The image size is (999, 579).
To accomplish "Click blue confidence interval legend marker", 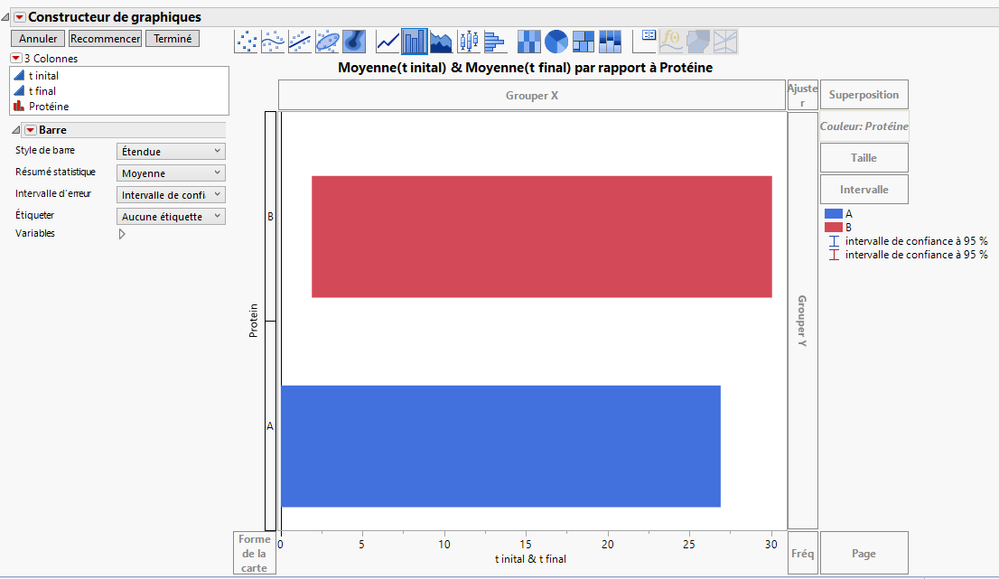I will click(833, 241).
